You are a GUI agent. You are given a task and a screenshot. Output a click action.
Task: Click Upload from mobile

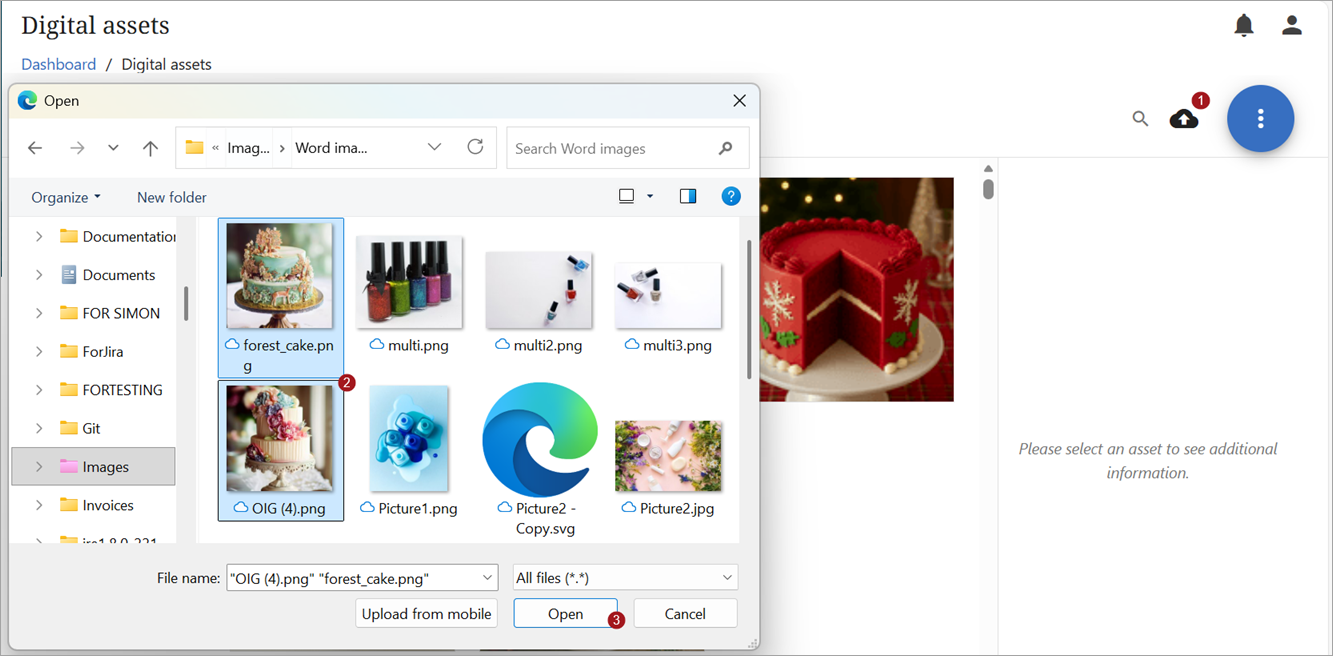[426, 614]
